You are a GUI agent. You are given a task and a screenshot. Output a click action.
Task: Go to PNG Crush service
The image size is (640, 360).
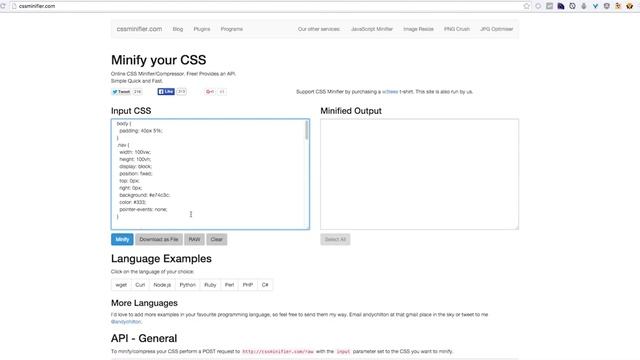click(457, 29)
